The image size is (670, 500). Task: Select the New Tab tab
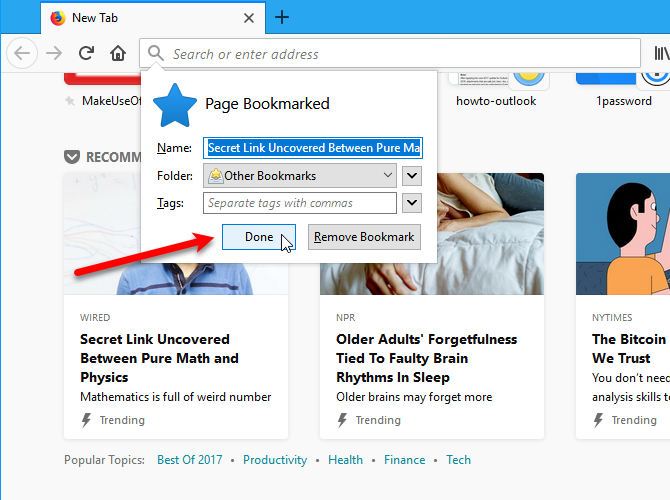(153, 18)
